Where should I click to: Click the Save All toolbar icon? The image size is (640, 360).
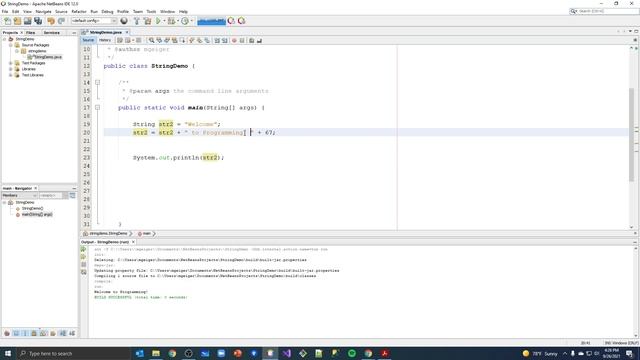click(38, 21)
